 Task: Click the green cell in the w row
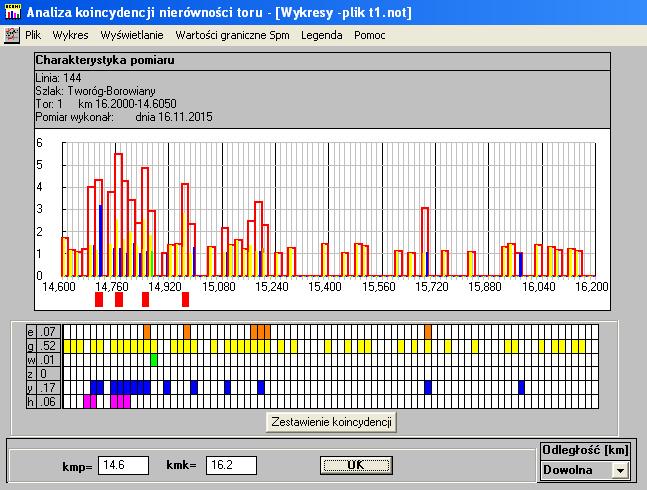pos(154,360)
